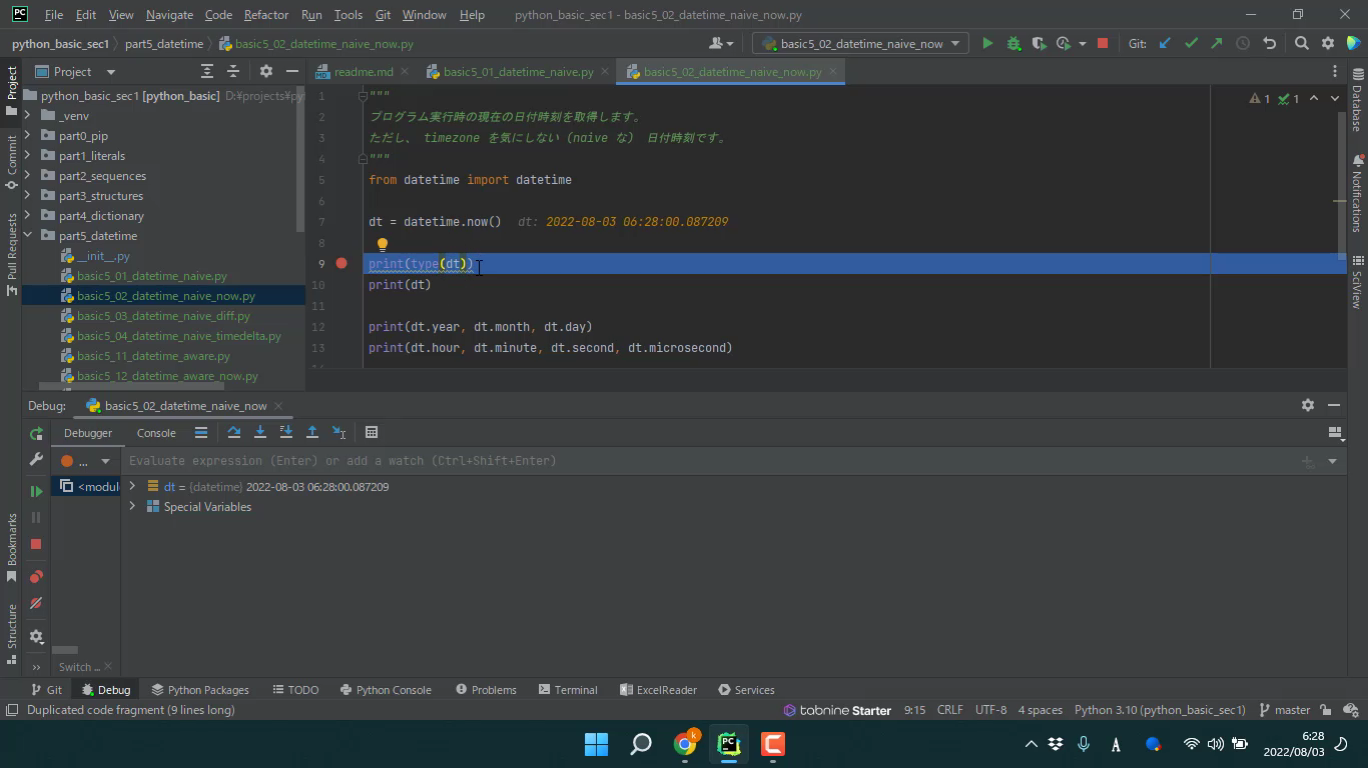This screenshot has height=768, width=1368.
Task: Click the master git branch widget
Action: click(1285, 710)
